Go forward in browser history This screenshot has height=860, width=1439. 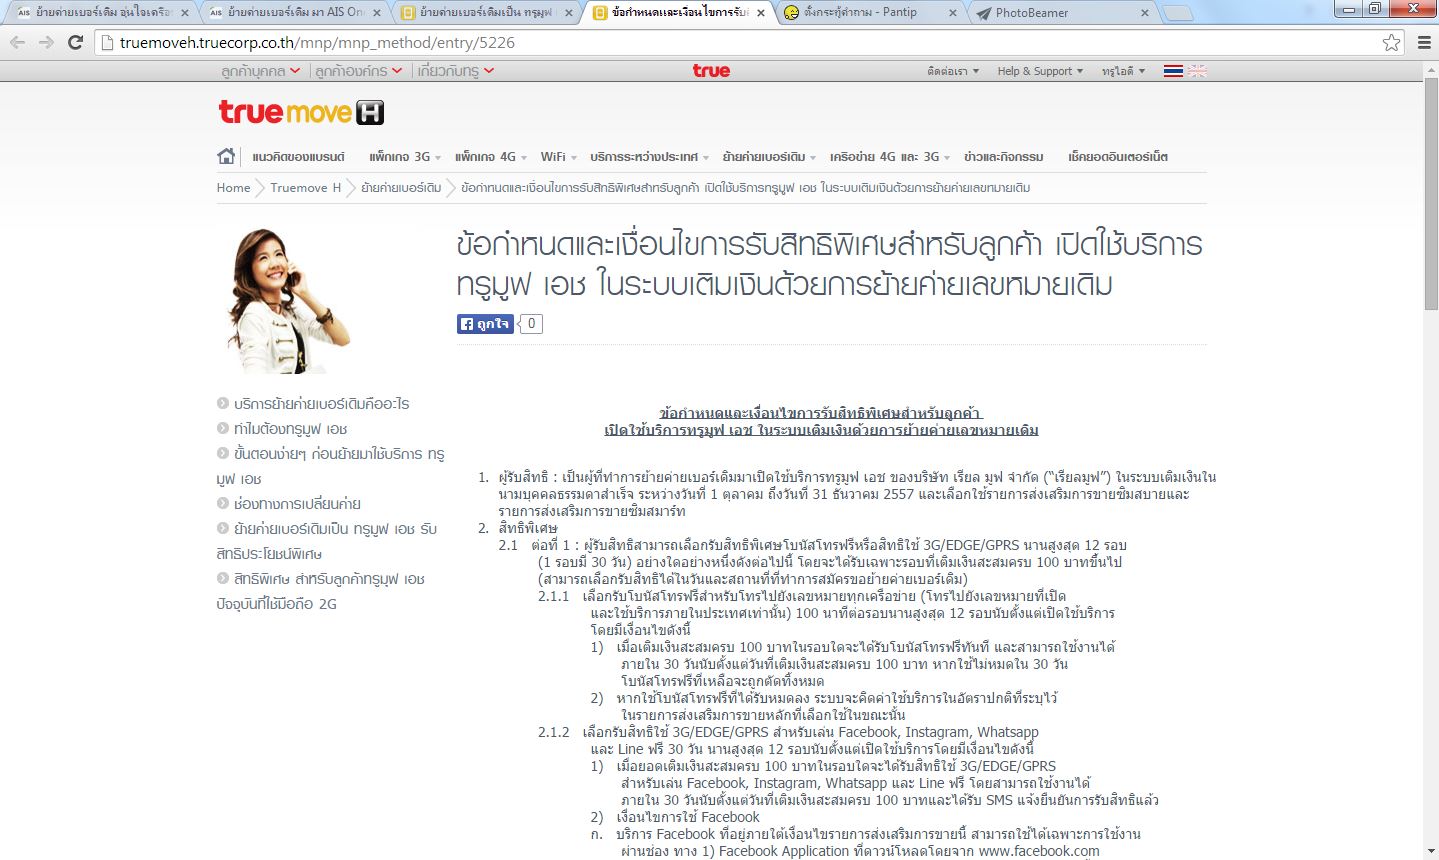pyautogui.click(x=46, y=42)
